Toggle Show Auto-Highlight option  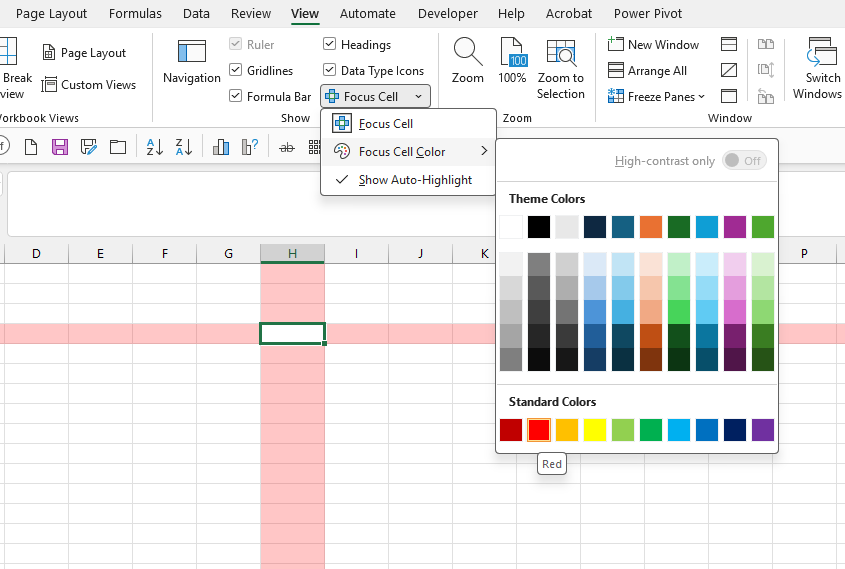click(408, 180)
